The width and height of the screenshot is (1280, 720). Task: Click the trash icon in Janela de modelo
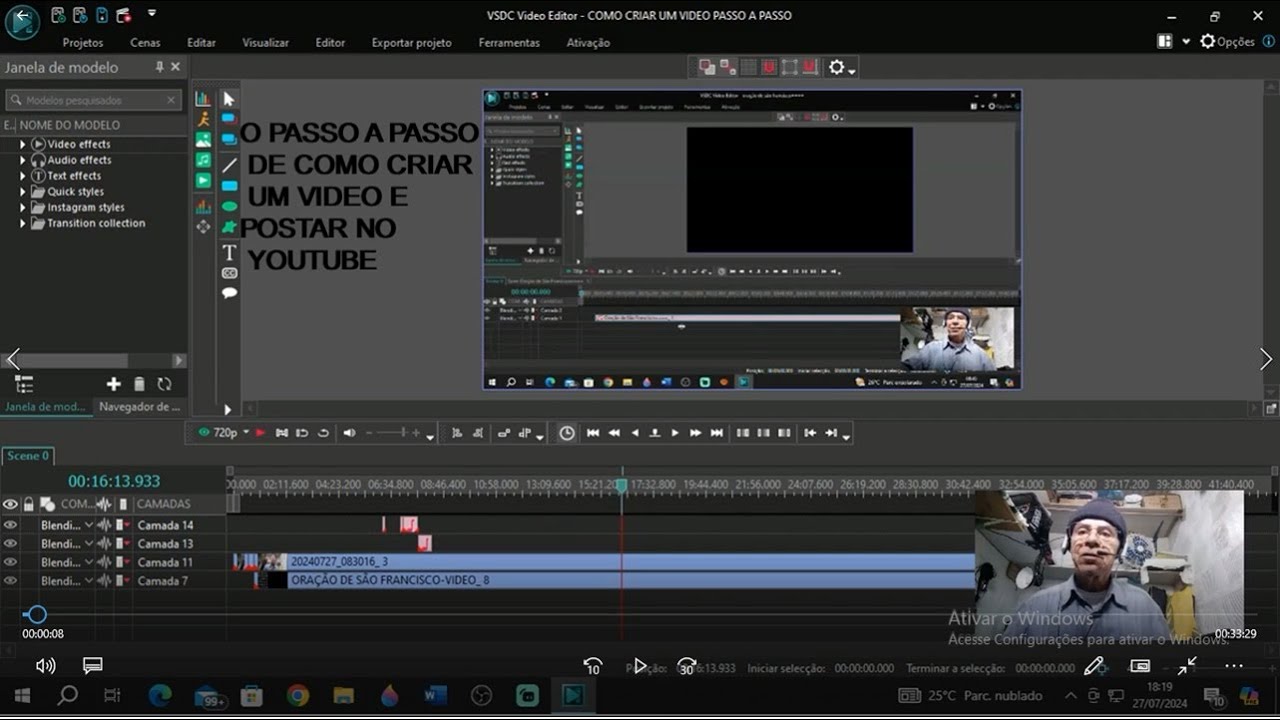[139, 384]
